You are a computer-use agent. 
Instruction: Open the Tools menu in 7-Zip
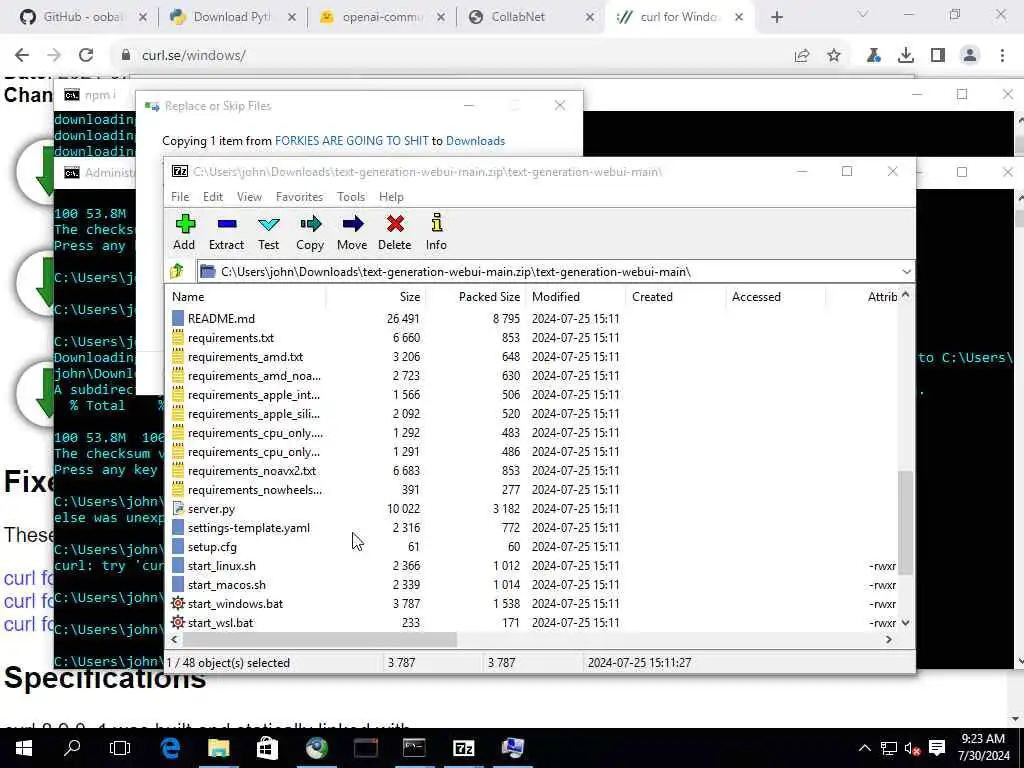tap(351, 197)
